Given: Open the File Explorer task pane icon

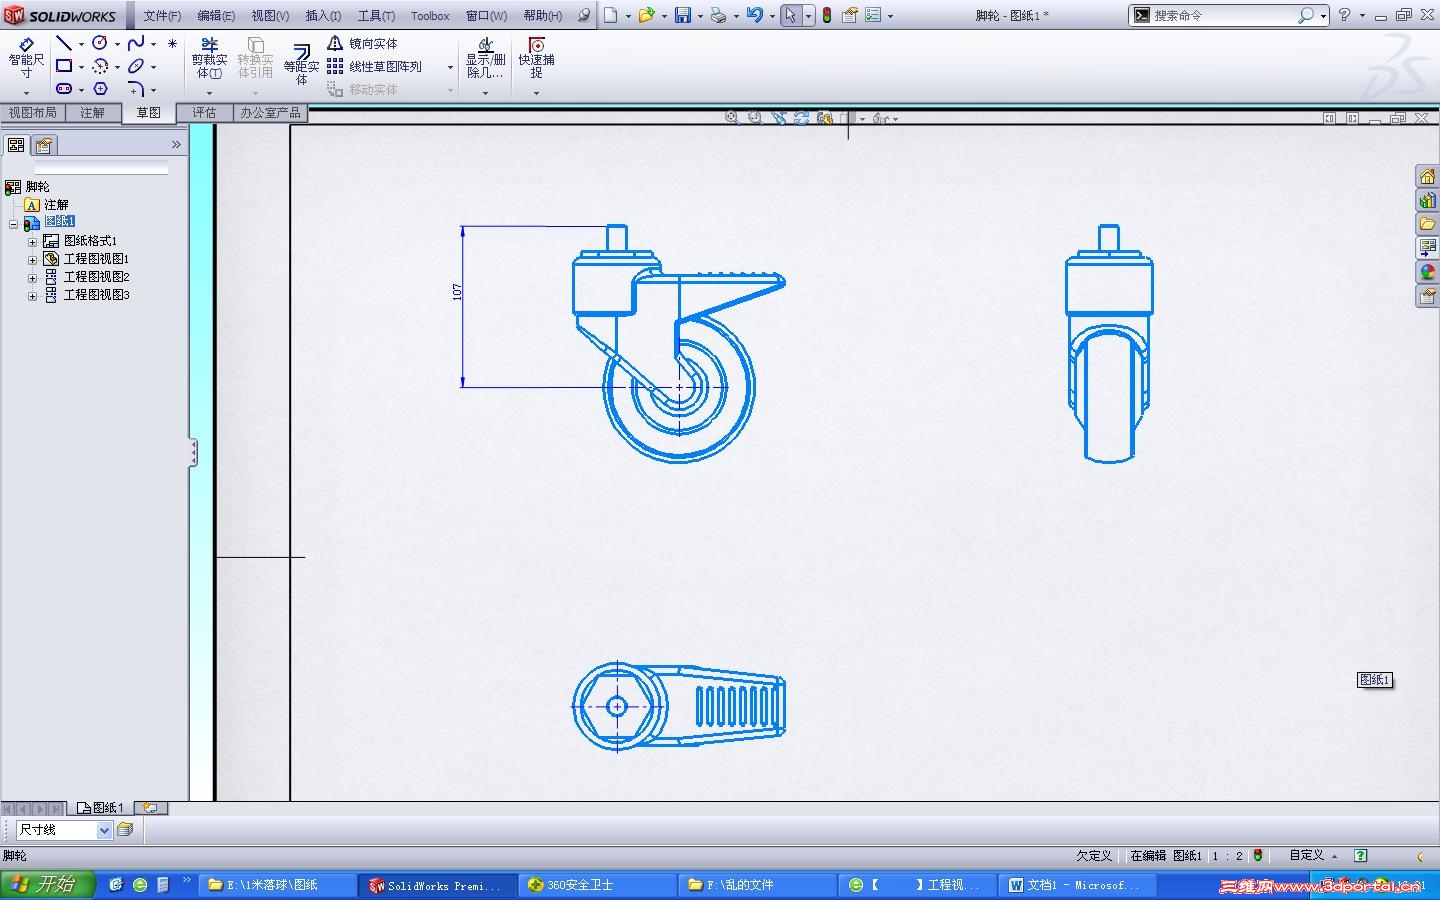Looking at the screenshot, I should (x=1427, y=224).
